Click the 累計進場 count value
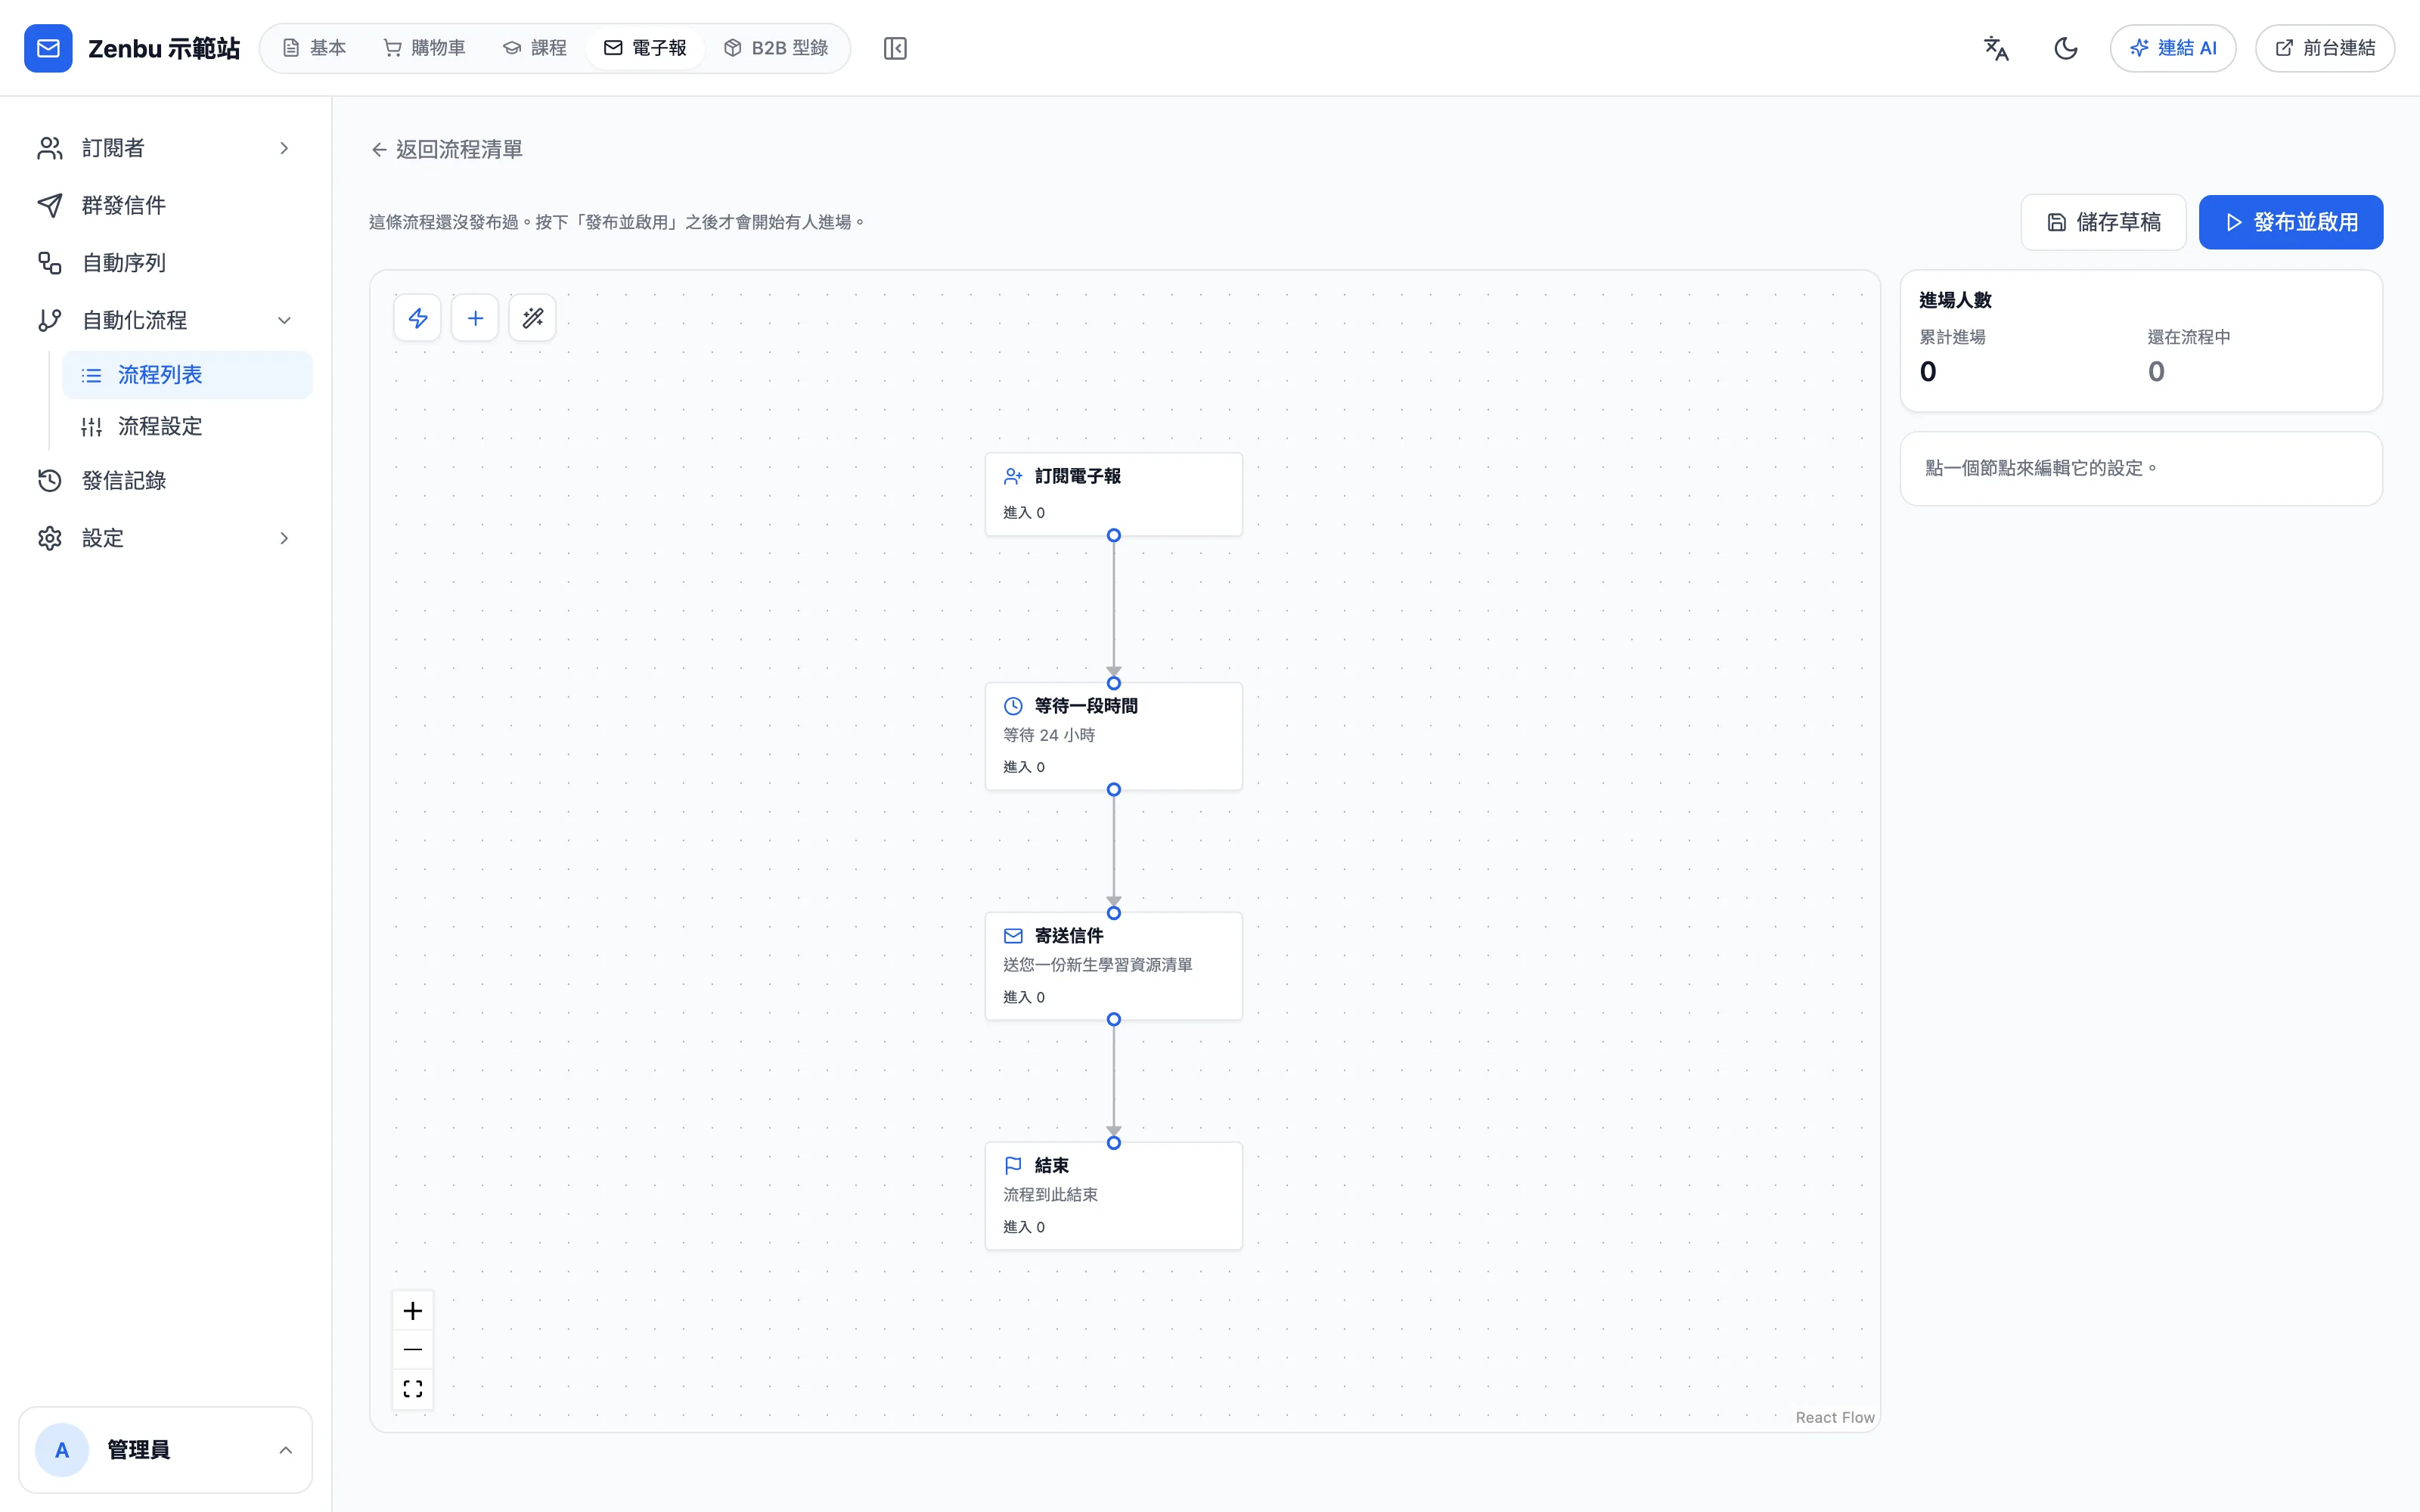The height and width of the screenshot is (1512, 2420). click(1928, 372)
